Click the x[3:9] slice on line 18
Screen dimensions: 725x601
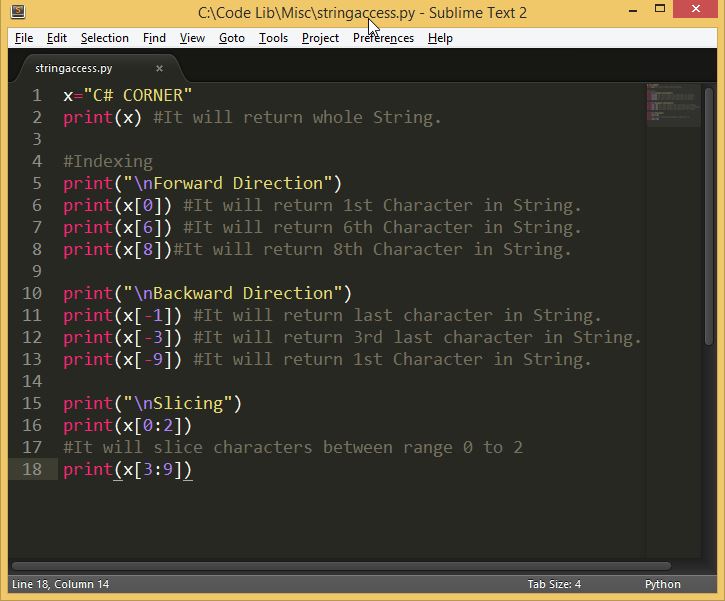click(x=153, y=470)
